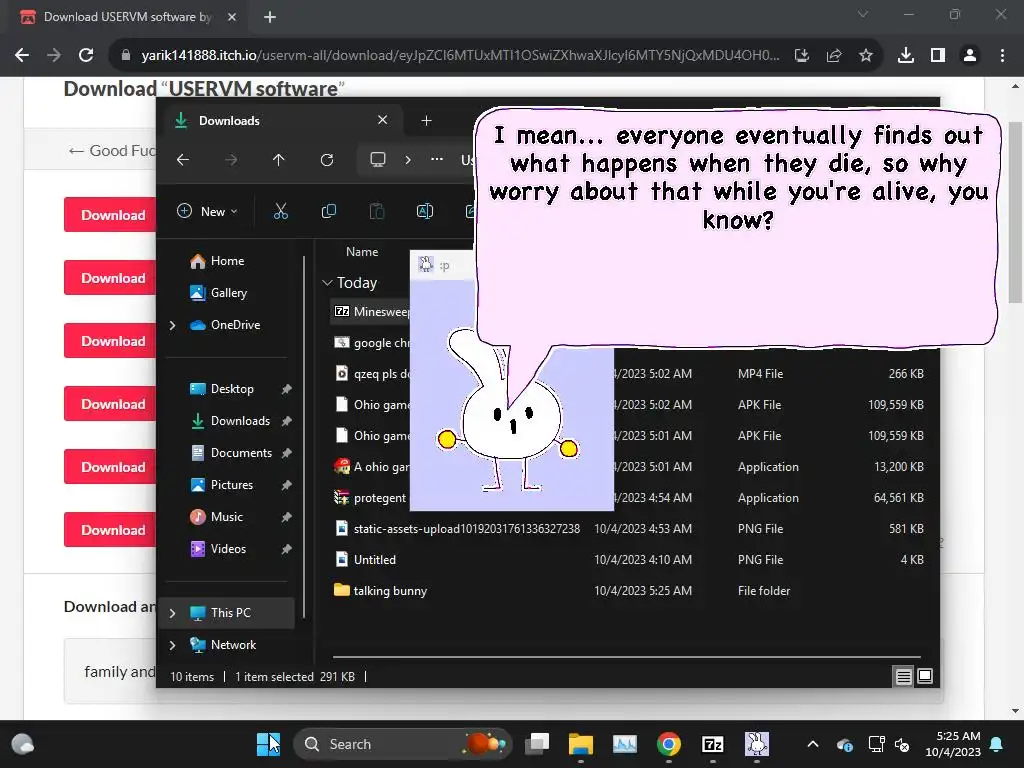Click the Cut icon in Explorer toolbar
Viewport: 1024px width, 768px height.
coord(280,211)
